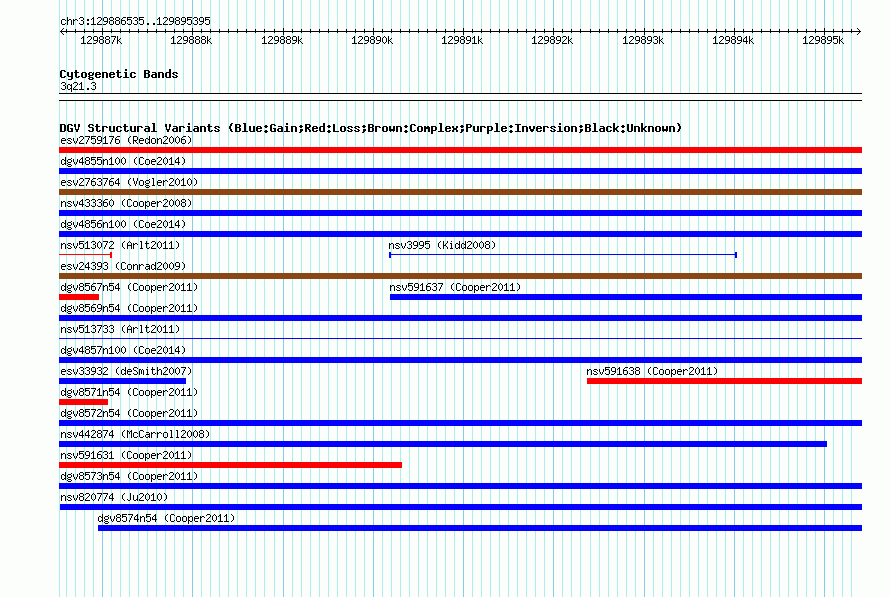This screenshot has height=597, width=890.
Task: Click the nsv513072 (Arlt2011) thin red span
Action: (x=86, y=255)
